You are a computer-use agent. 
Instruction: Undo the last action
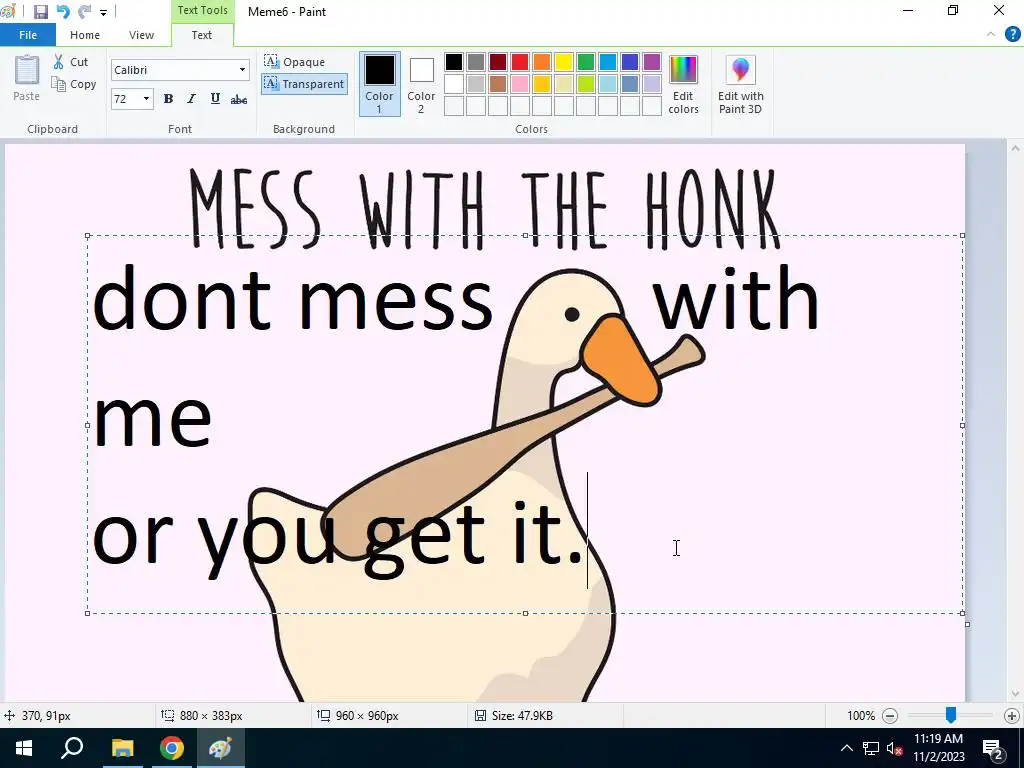point(63,12)
